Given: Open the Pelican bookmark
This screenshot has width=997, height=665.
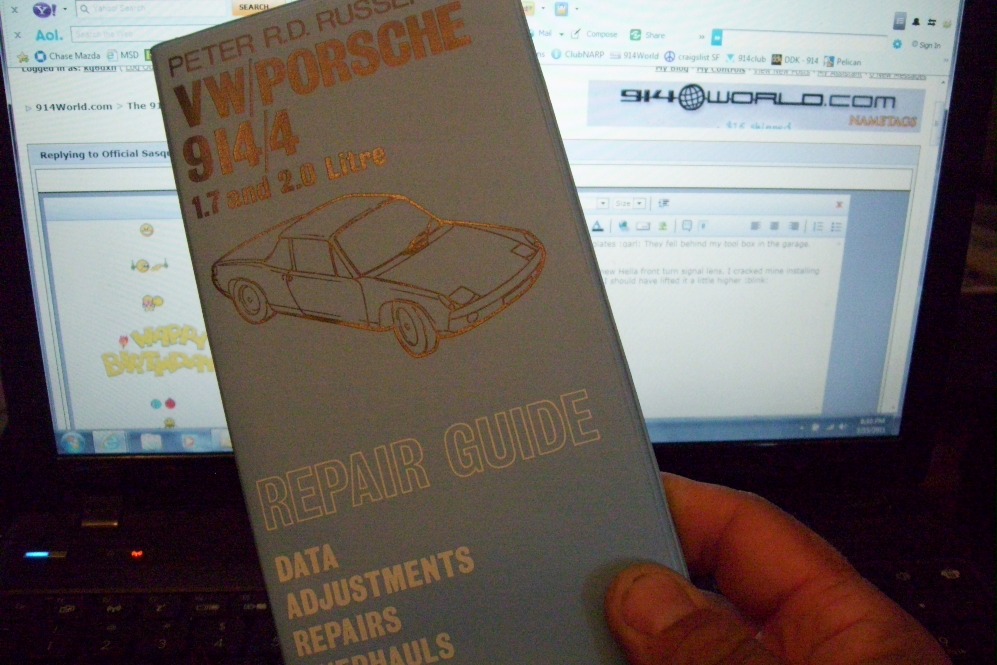Looking at the screenshot, I should click(x=842, y=62).
